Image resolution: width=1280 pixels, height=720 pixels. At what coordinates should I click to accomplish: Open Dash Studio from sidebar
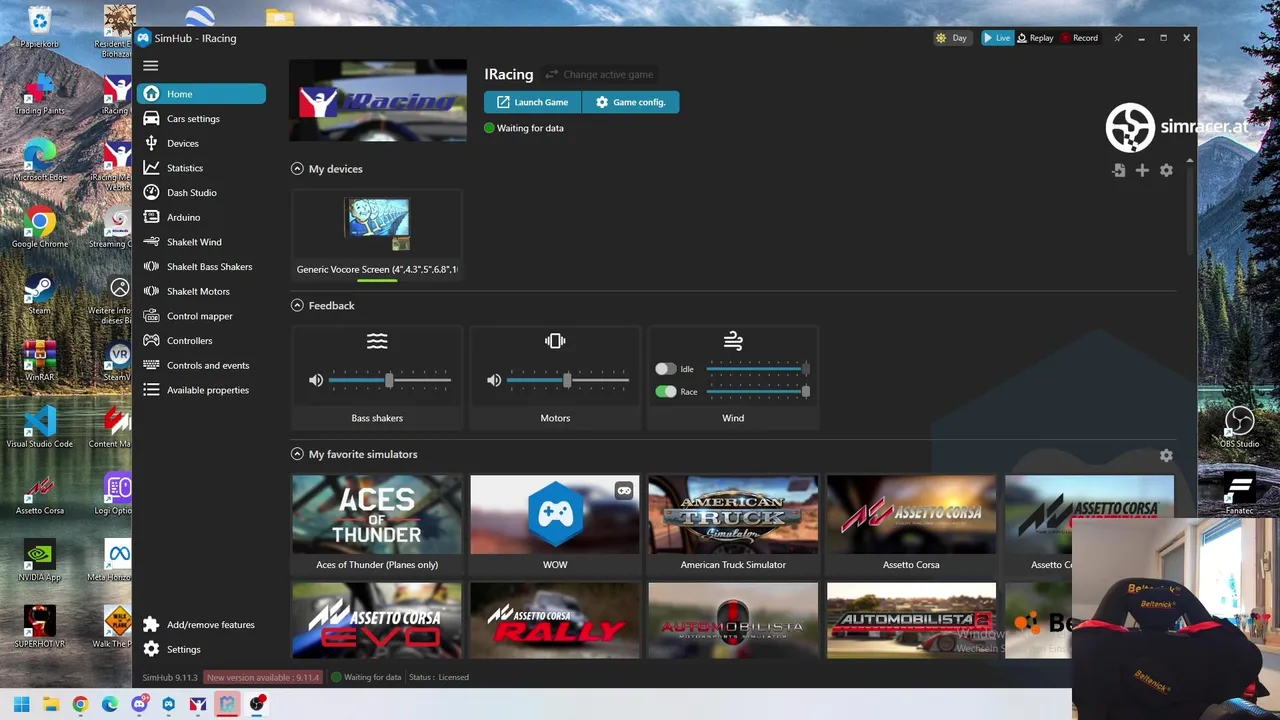click(x=202, y=193)
